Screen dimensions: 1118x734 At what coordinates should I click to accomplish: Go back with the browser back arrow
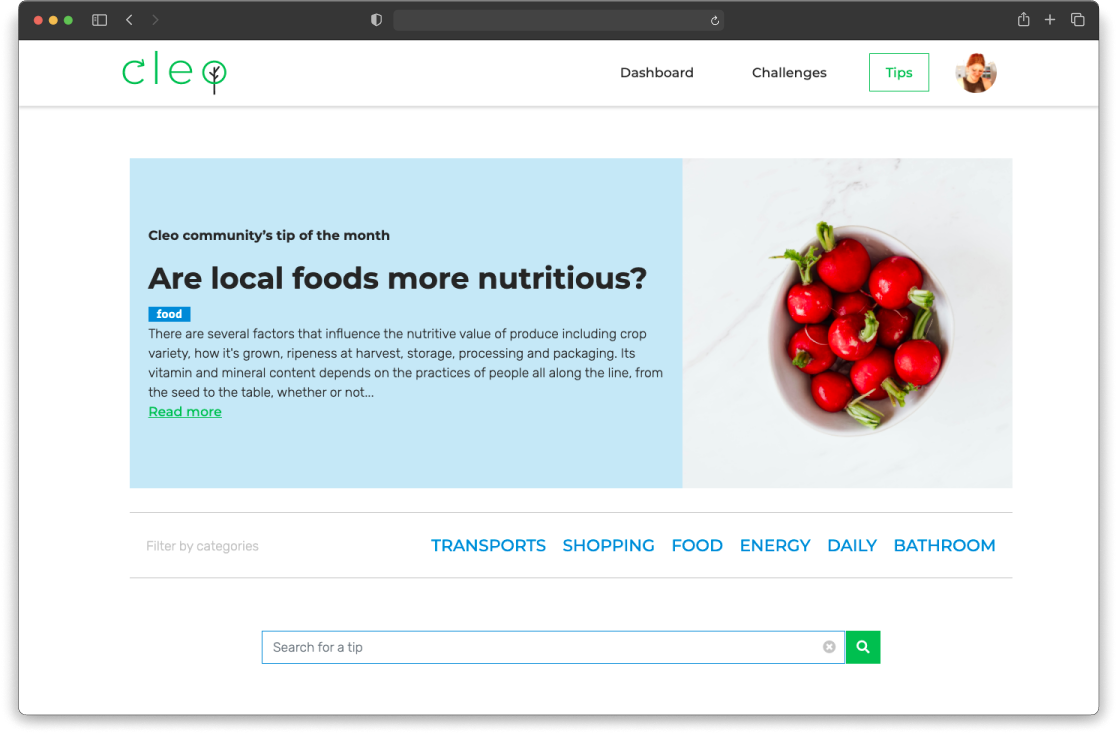pos(129,20)
